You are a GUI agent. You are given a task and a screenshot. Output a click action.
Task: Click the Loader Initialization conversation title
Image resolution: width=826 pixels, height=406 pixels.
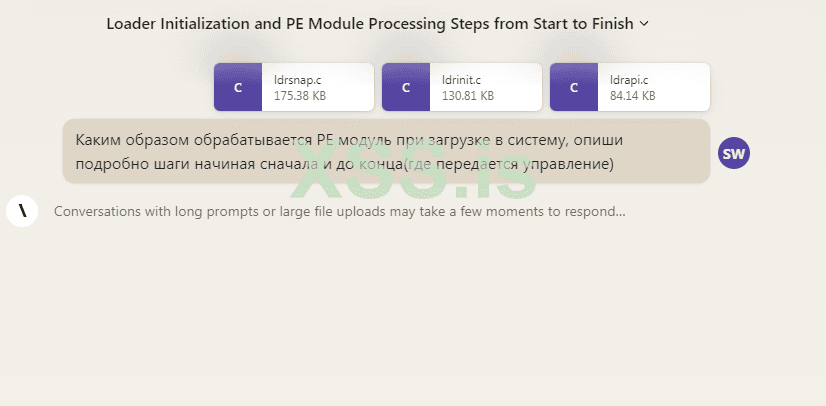pos(369,23)
